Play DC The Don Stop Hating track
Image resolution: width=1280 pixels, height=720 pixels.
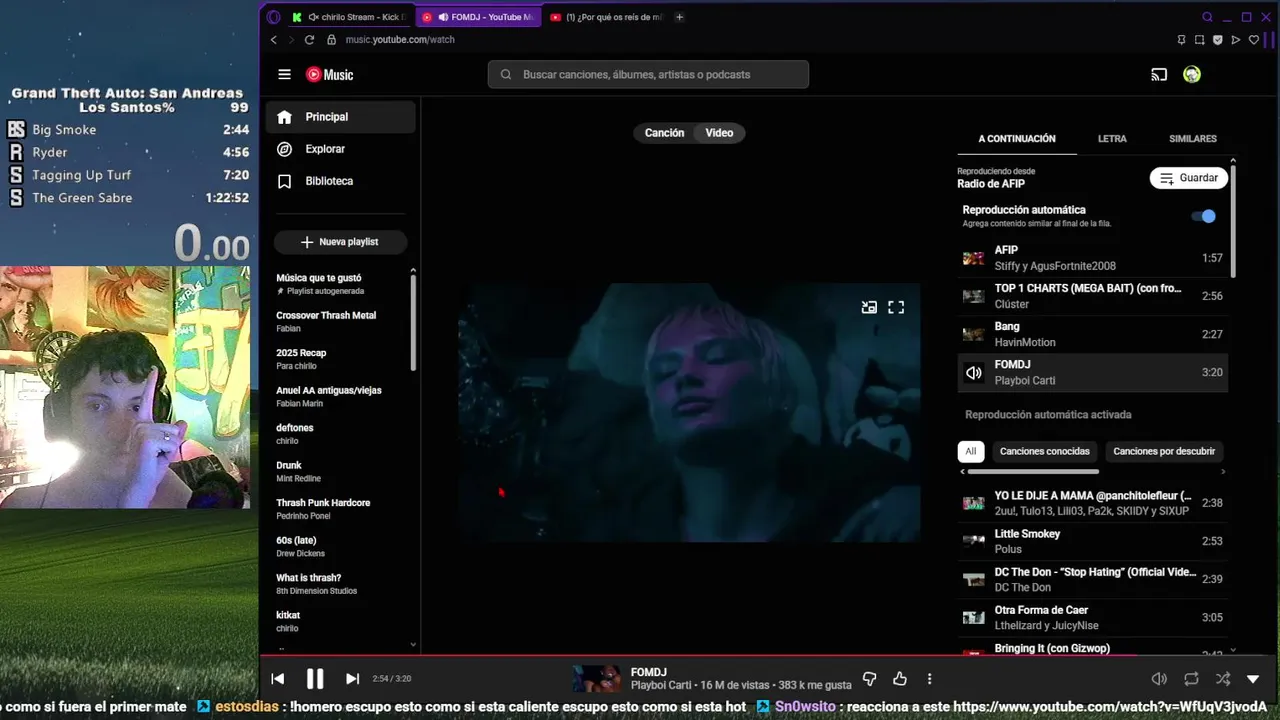tap(1093, 579)
